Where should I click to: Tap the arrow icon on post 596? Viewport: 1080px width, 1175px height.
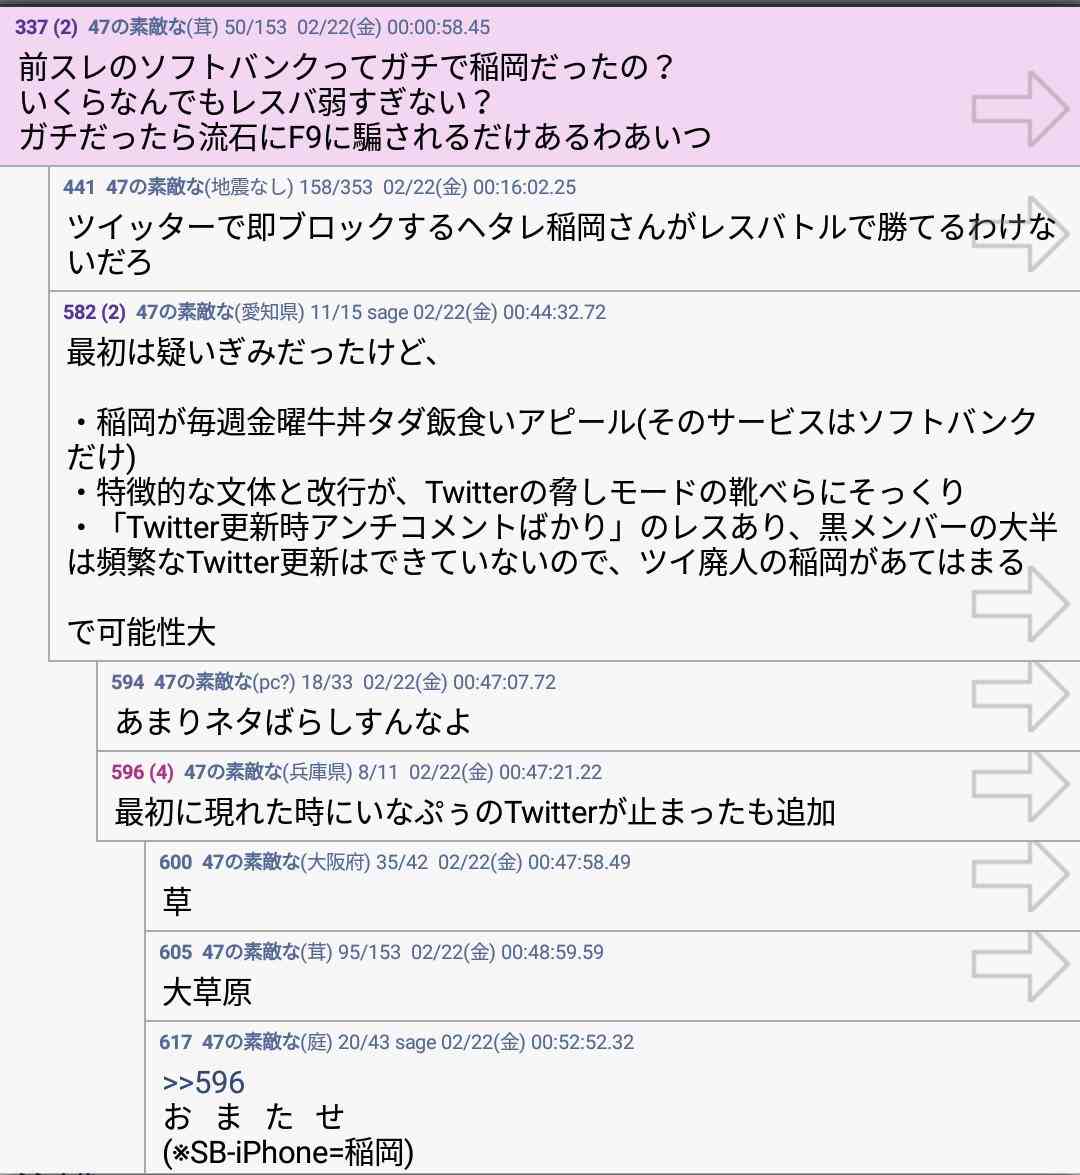(x=1020, y=785)
